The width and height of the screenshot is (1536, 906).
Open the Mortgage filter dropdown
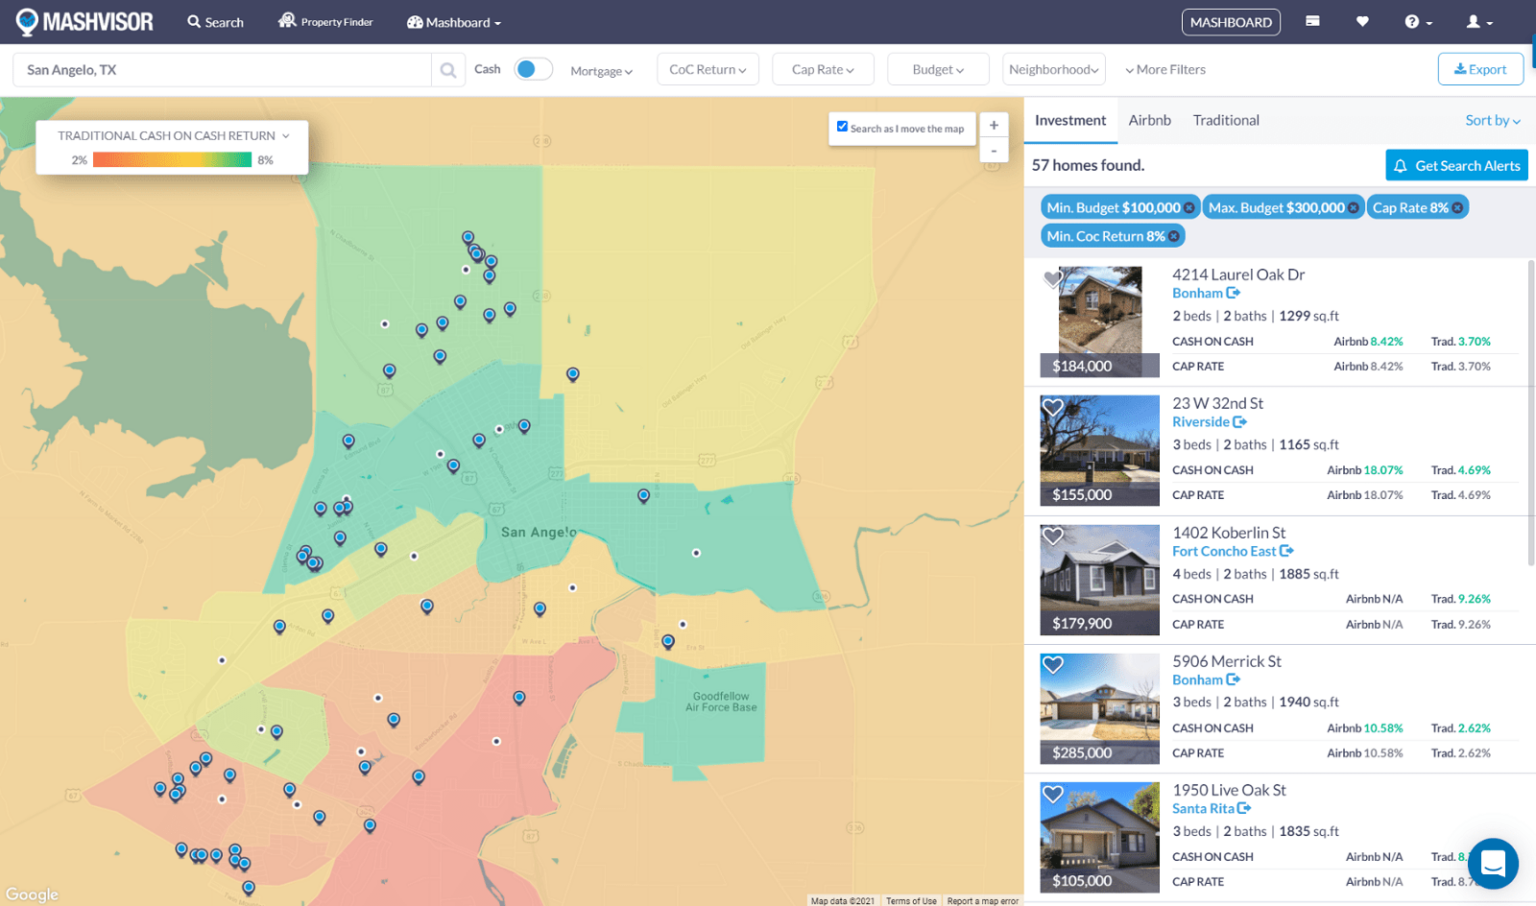[x=601, y=70]
